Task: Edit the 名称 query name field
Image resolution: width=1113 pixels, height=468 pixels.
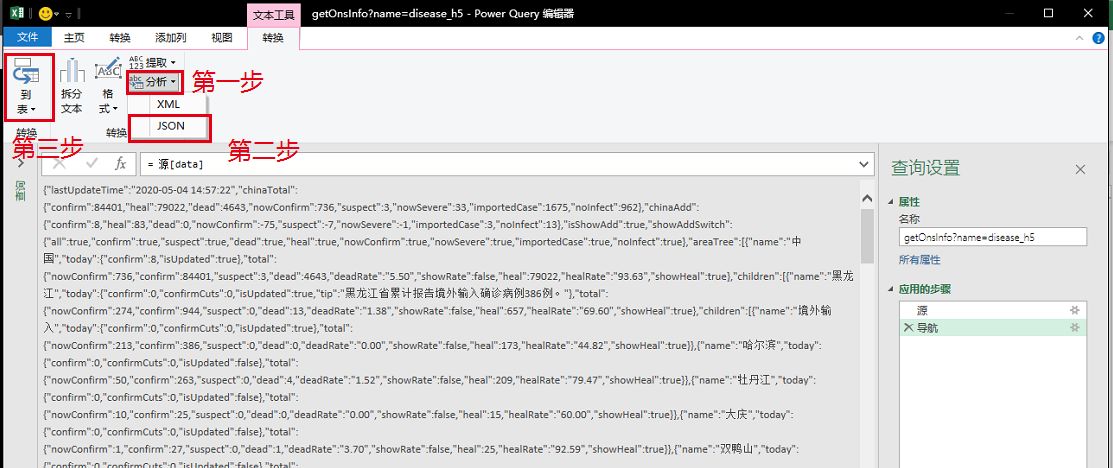Action: (992, 236)
